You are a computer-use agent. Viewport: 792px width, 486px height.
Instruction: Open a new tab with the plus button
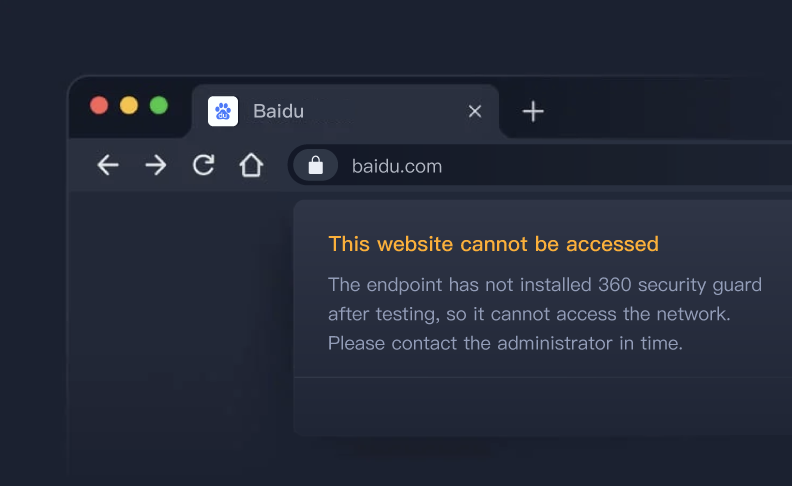(533, 111)
